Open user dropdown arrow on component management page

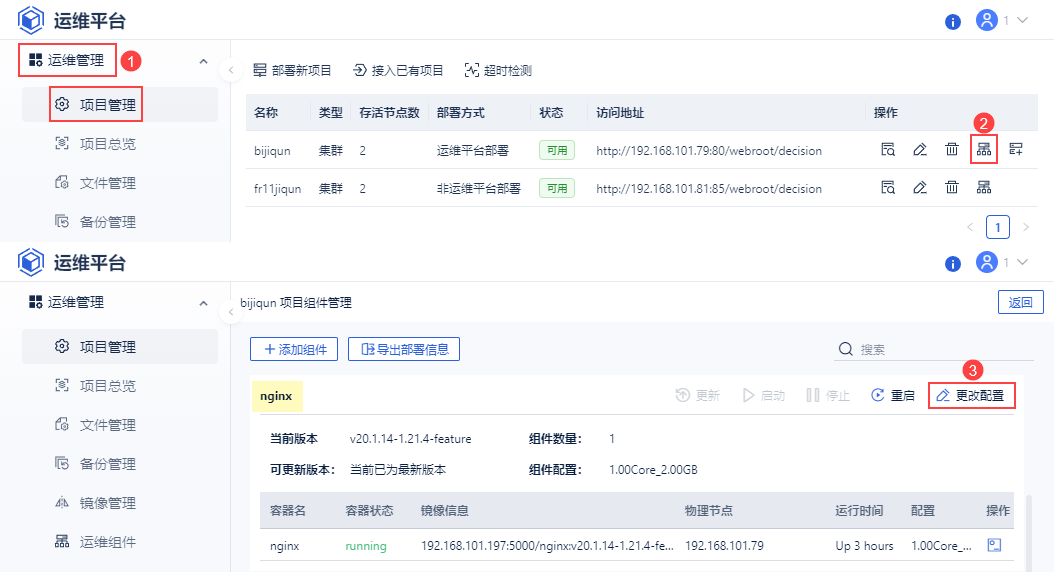click(1022, 262)
